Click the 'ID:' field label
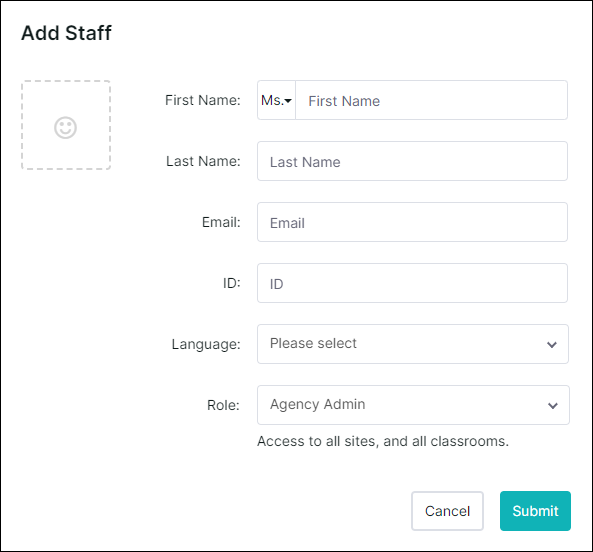This screenshot has width=593, height=552. coord(231,283)
